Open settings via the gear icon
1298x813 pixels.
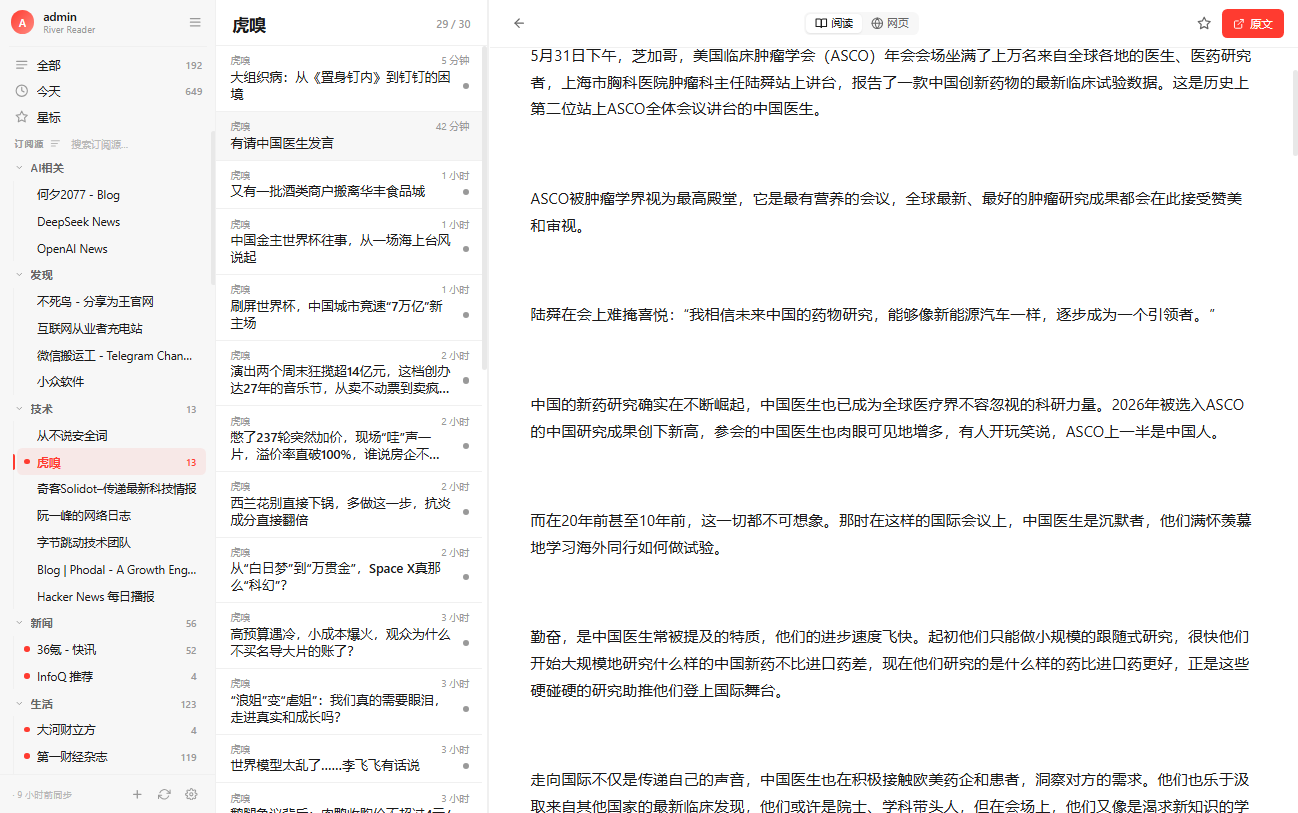pos(191,794)
